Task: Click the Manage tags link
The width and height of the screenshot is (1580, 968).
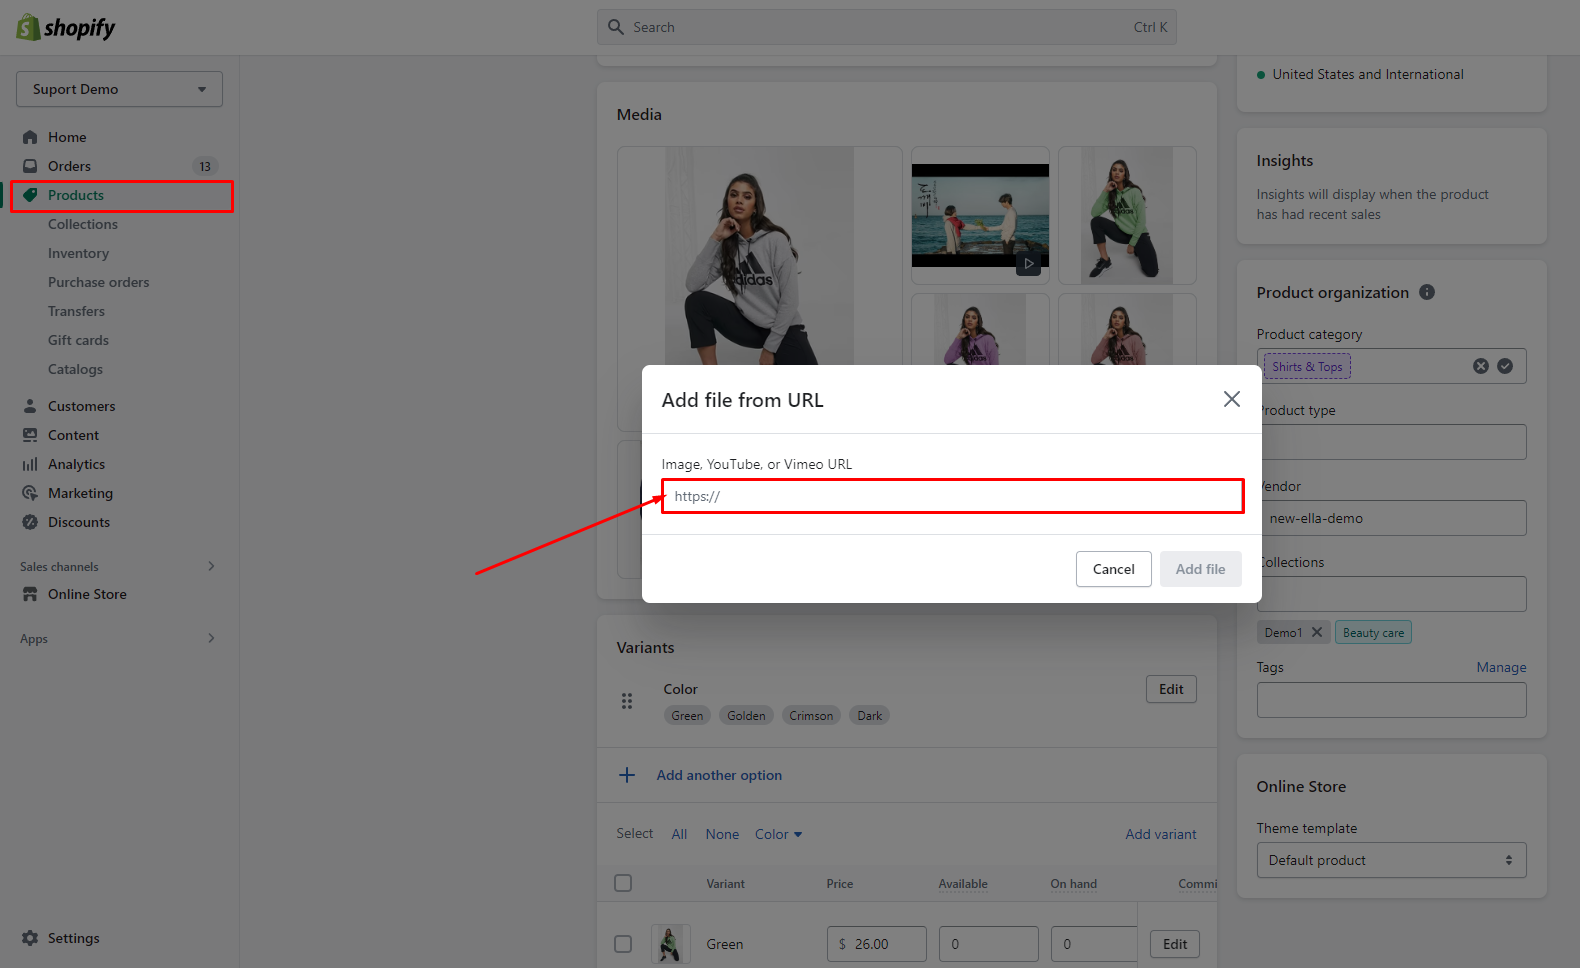Action: pos(1501,667)
